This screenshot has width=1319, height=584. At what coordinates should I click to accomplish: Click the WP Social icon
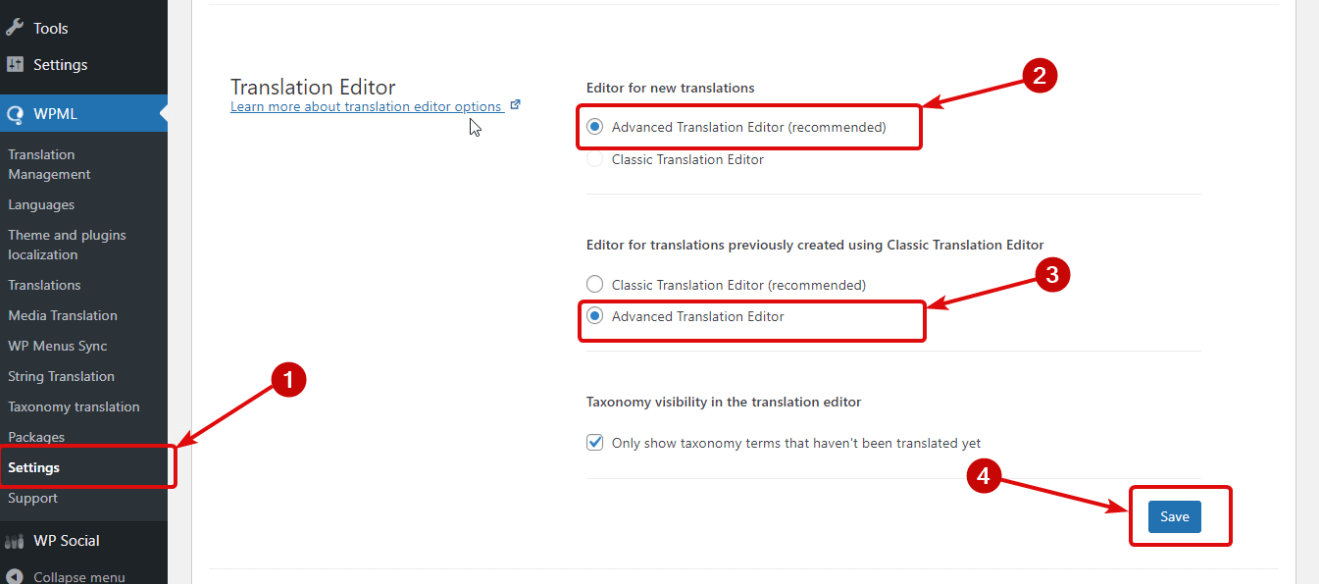[x=15, y=541]
